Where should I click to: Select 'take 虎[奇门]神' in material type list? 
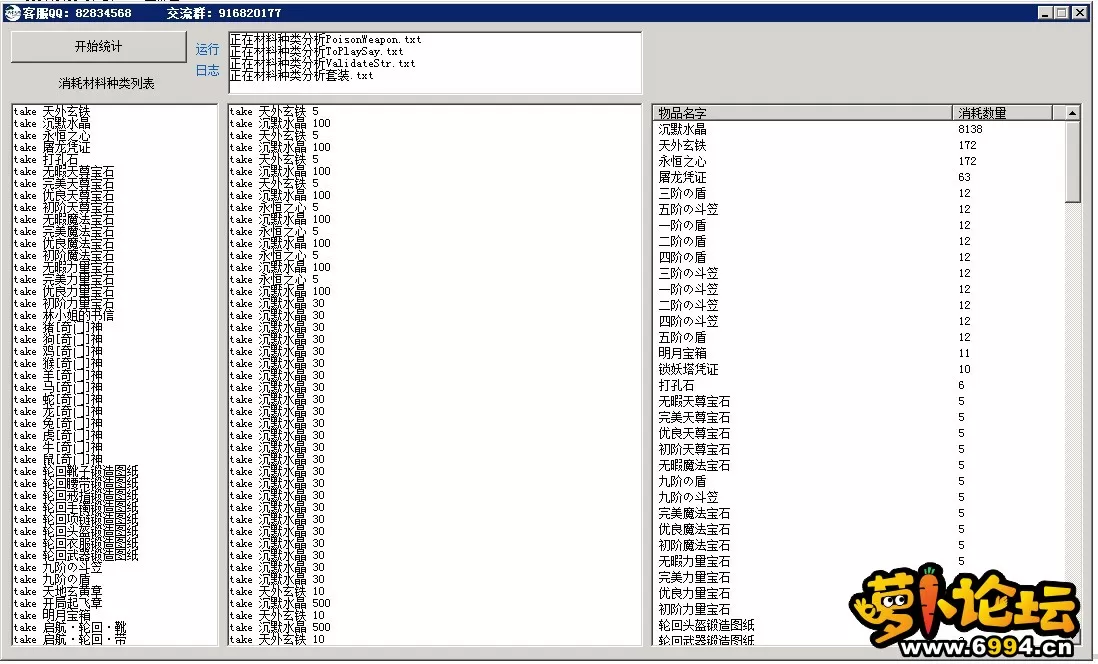pos(58,436)
